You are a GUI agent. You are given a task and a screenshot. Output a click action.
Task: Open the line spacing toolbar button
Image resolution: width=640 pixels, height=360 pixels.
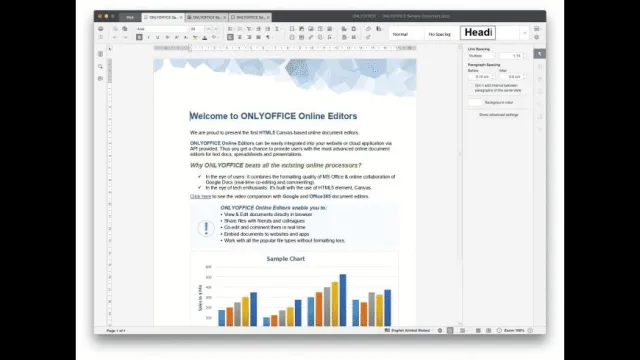(x=277, y=29)
